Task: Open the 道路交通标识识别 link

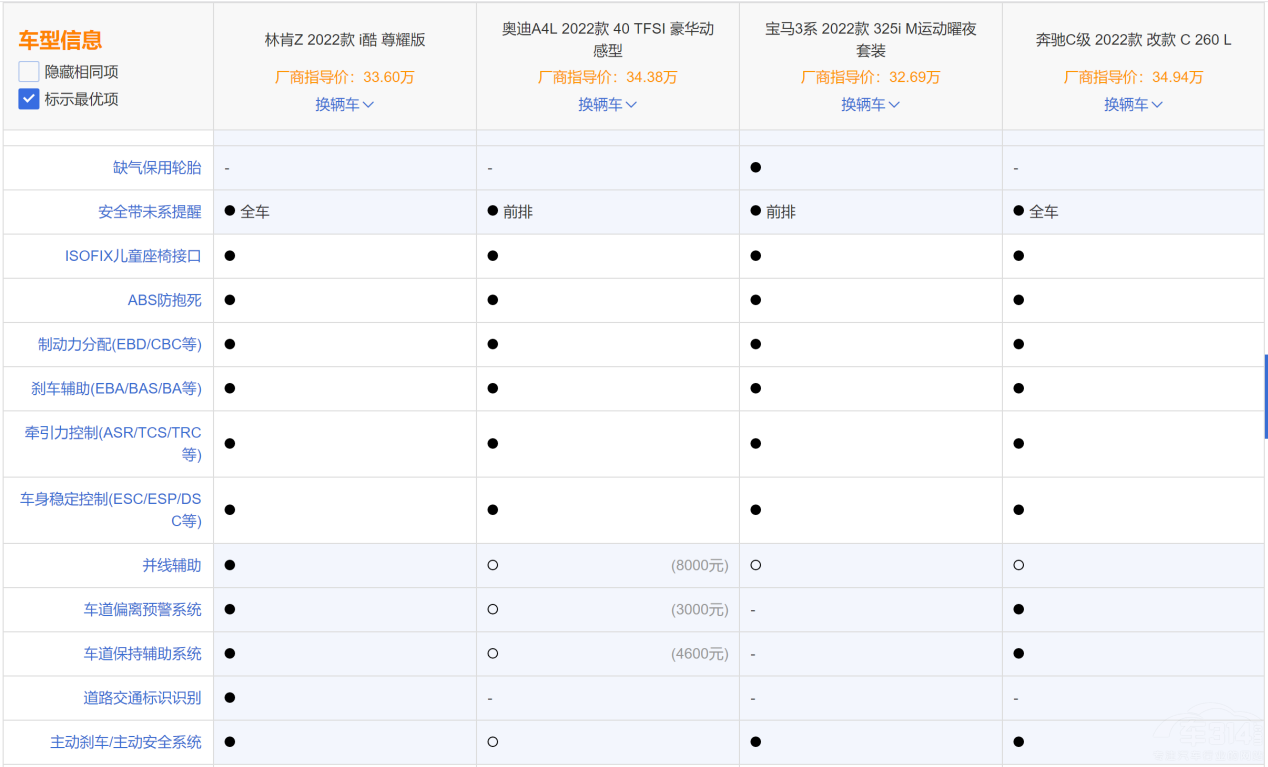Action: click(x=142, y=697)
